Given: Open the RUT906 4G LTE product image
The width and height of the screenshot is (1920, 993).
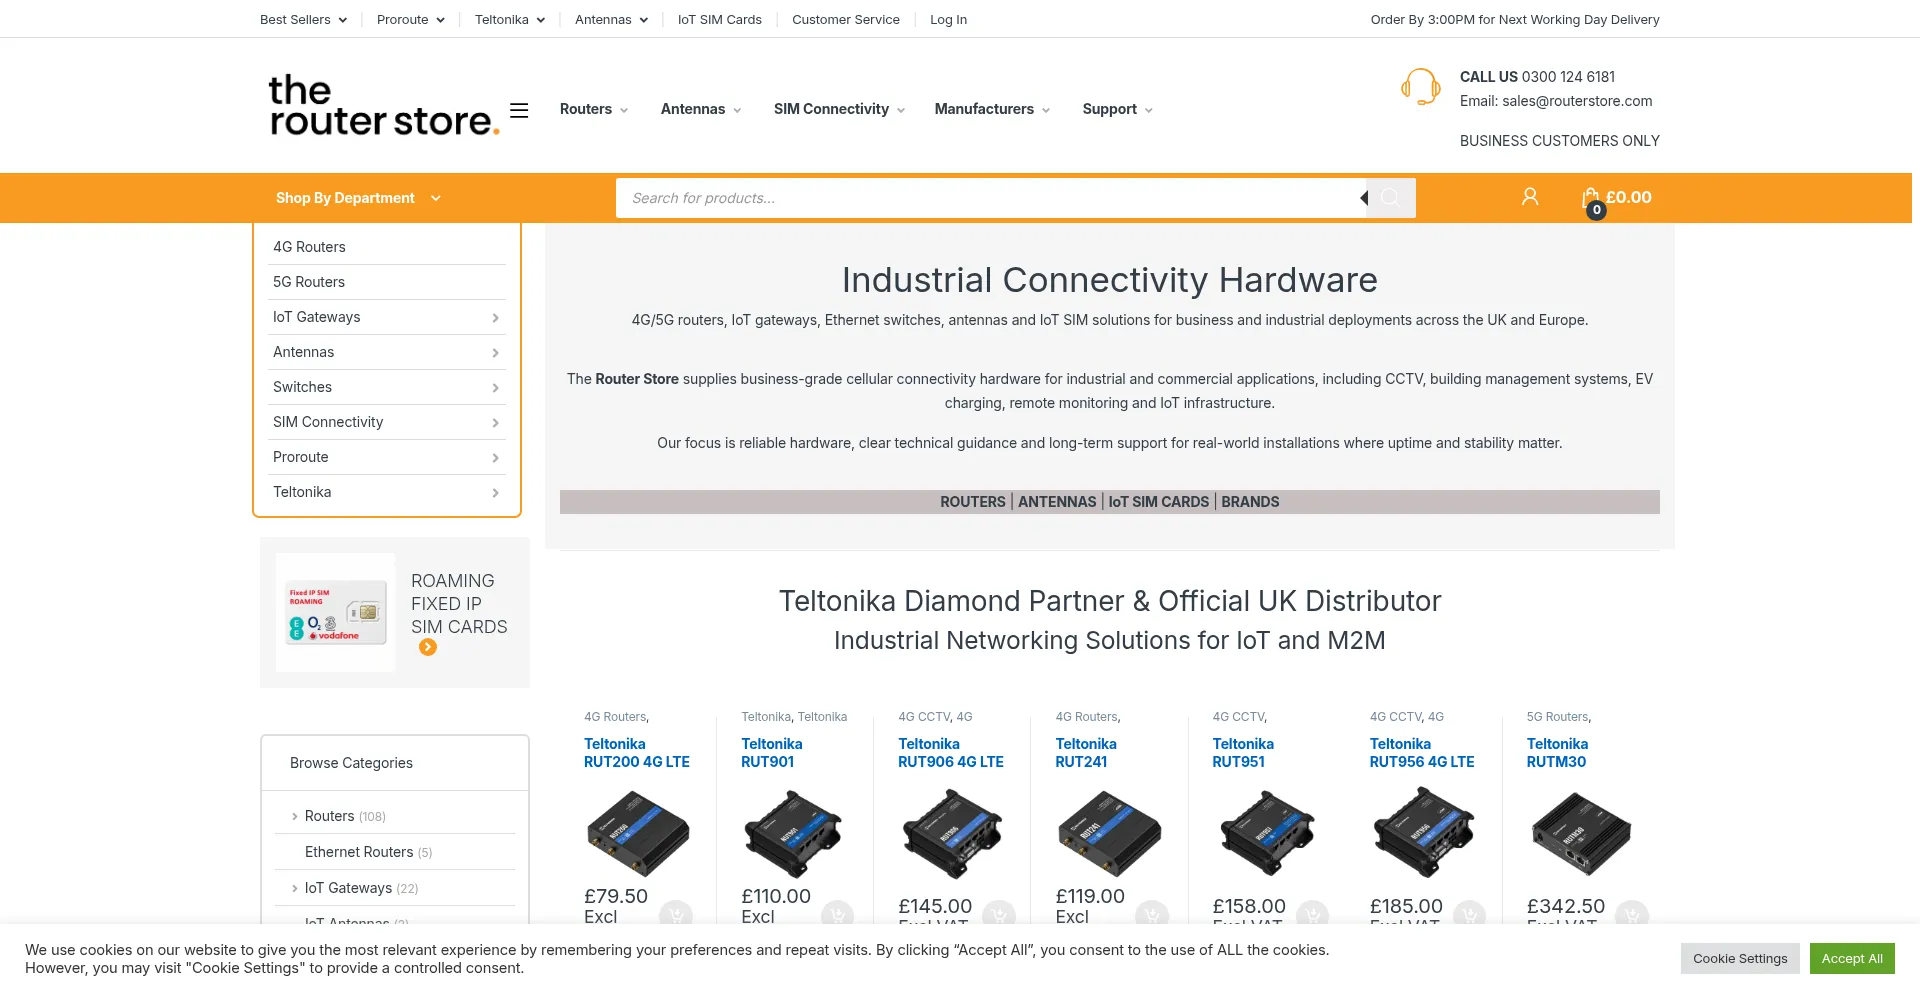Looking at the screenshot, I should [952, 833].
